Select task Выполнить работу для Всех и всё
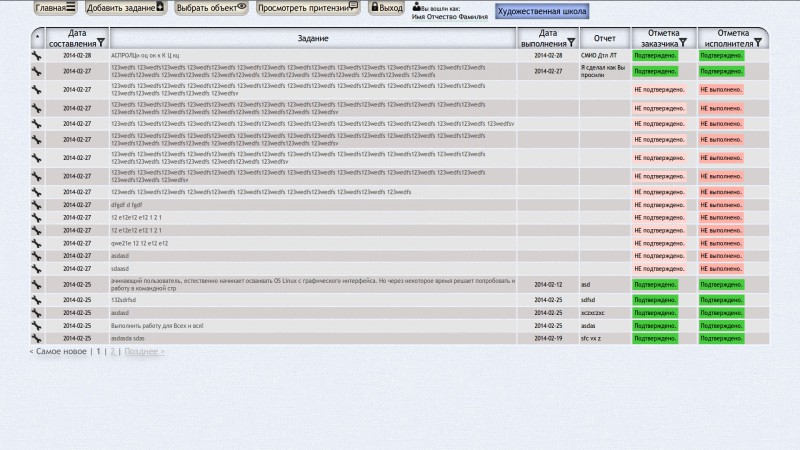Screen dimensions: 800x450 click(157, 326)
